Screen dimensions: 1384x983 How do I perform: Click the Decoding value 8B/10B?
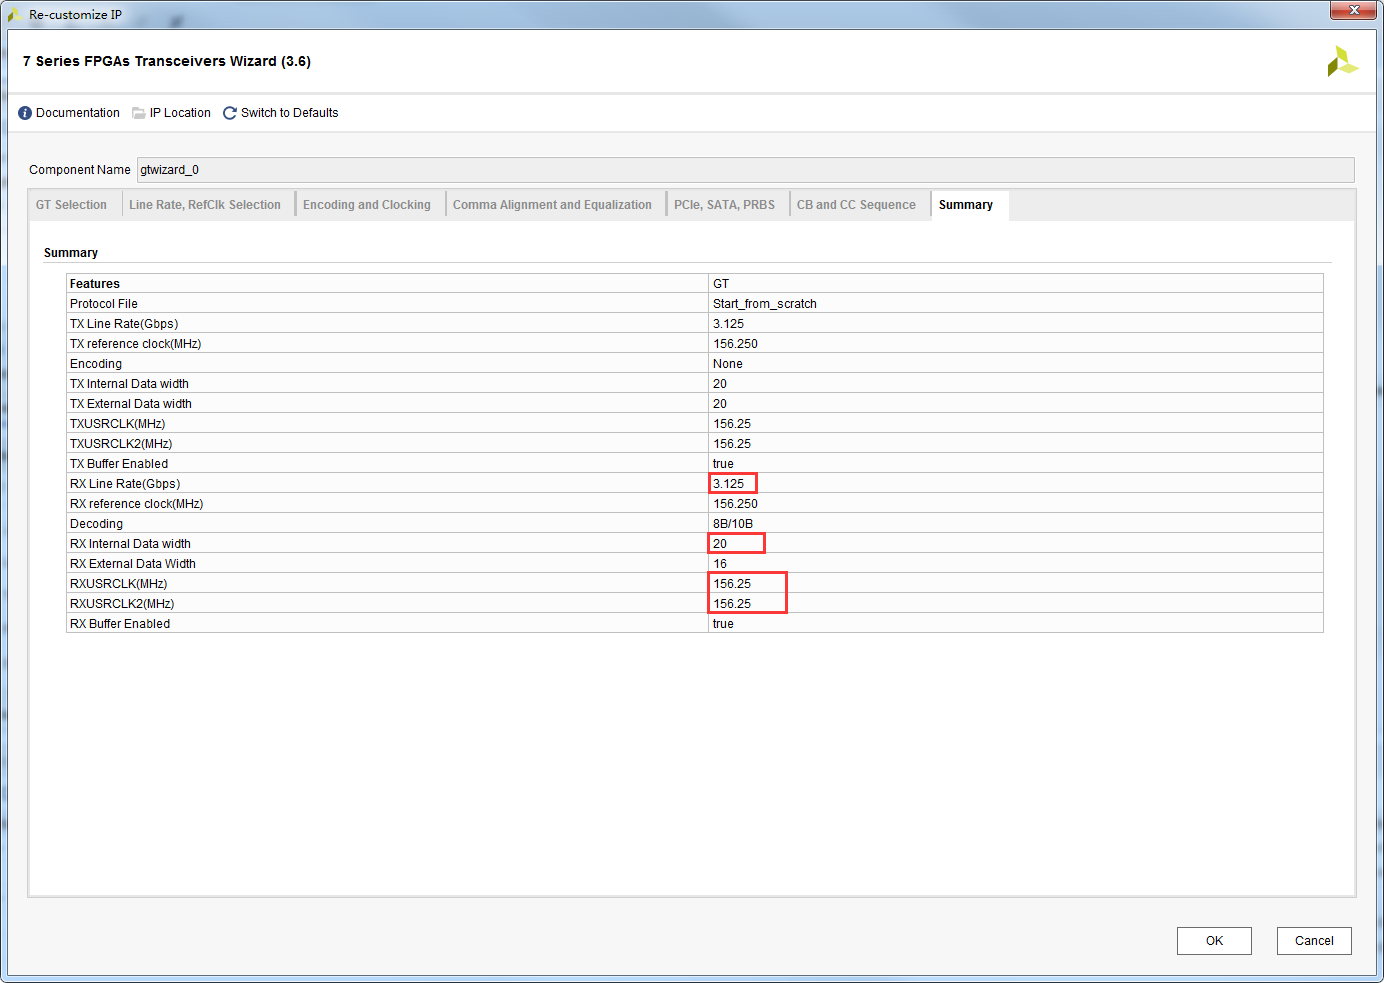pyautogui.click(x=733, y=524)
